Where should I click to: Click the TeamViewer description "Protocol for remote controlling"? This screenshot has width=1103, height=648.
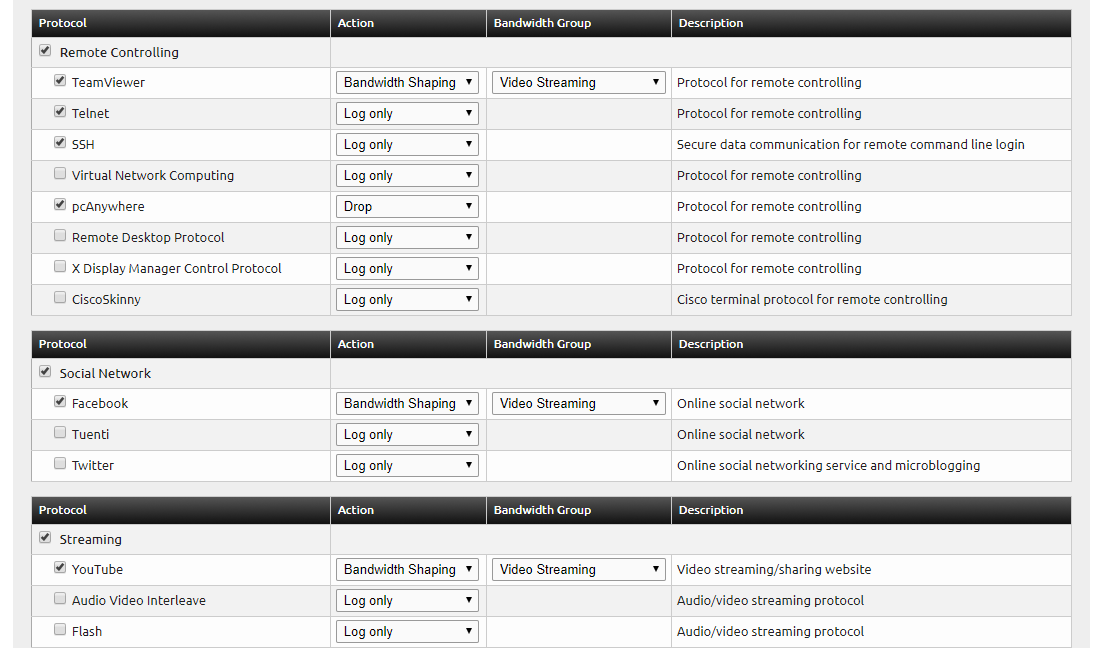(769, 82)
